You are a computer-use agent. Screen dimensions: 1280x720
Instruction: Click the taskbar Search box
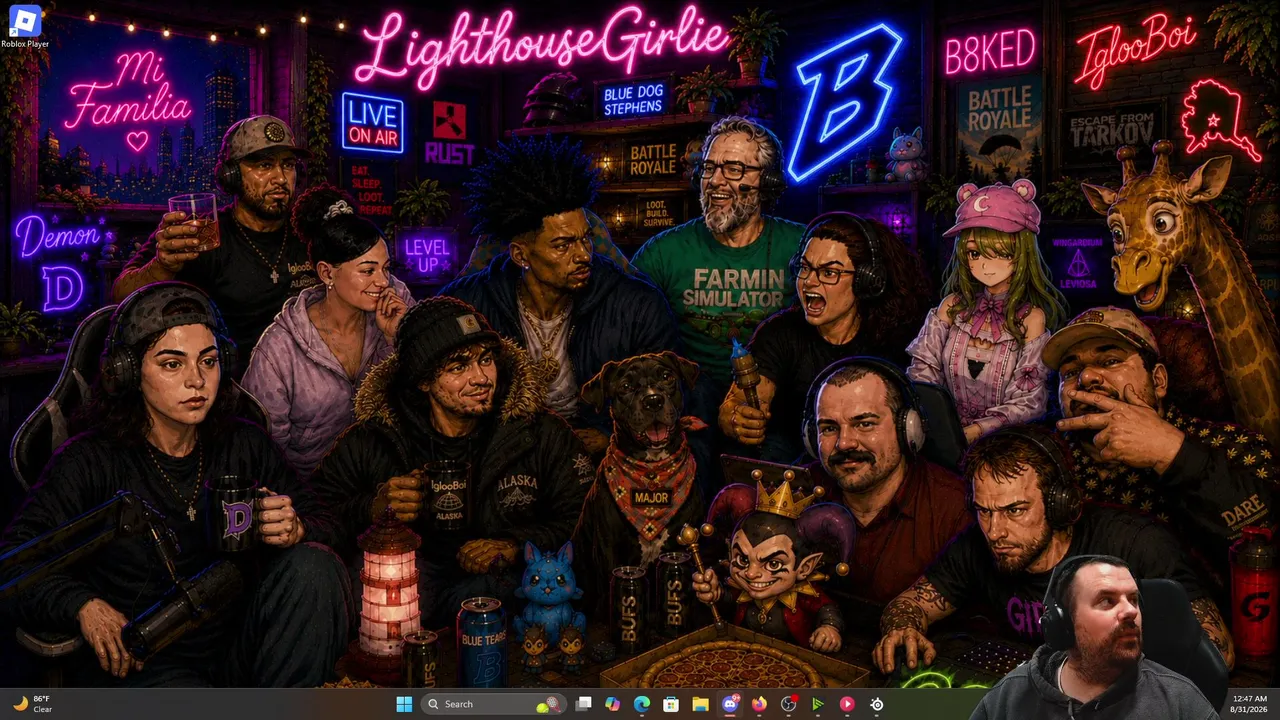494,704
